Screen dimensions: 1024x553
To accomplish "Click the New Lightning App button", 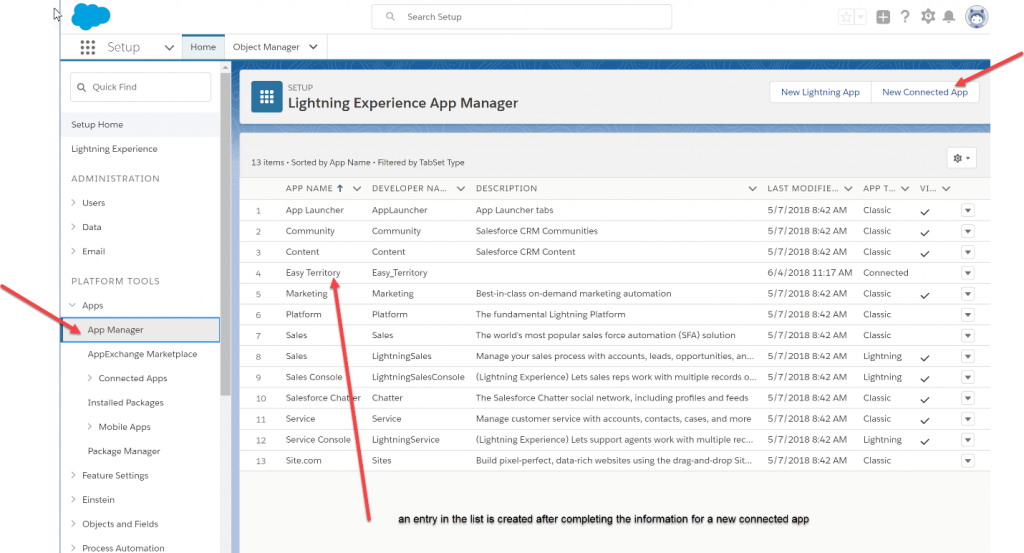I will [820, 92].
